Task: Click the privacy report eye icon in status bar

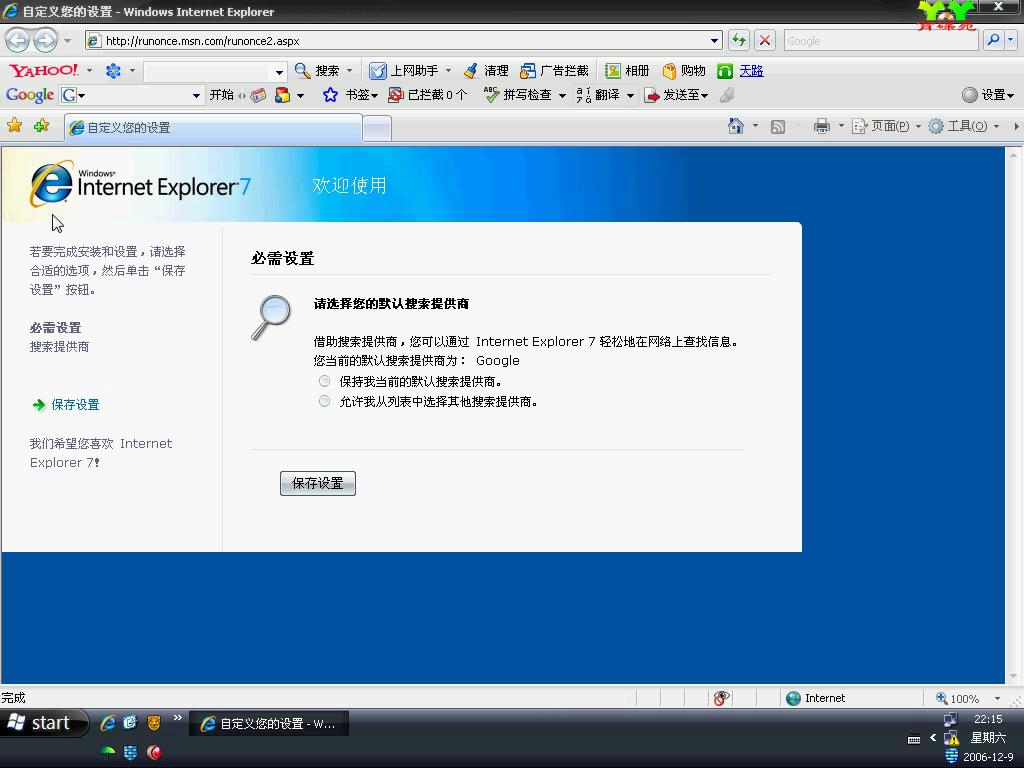Action: [722, 698]
